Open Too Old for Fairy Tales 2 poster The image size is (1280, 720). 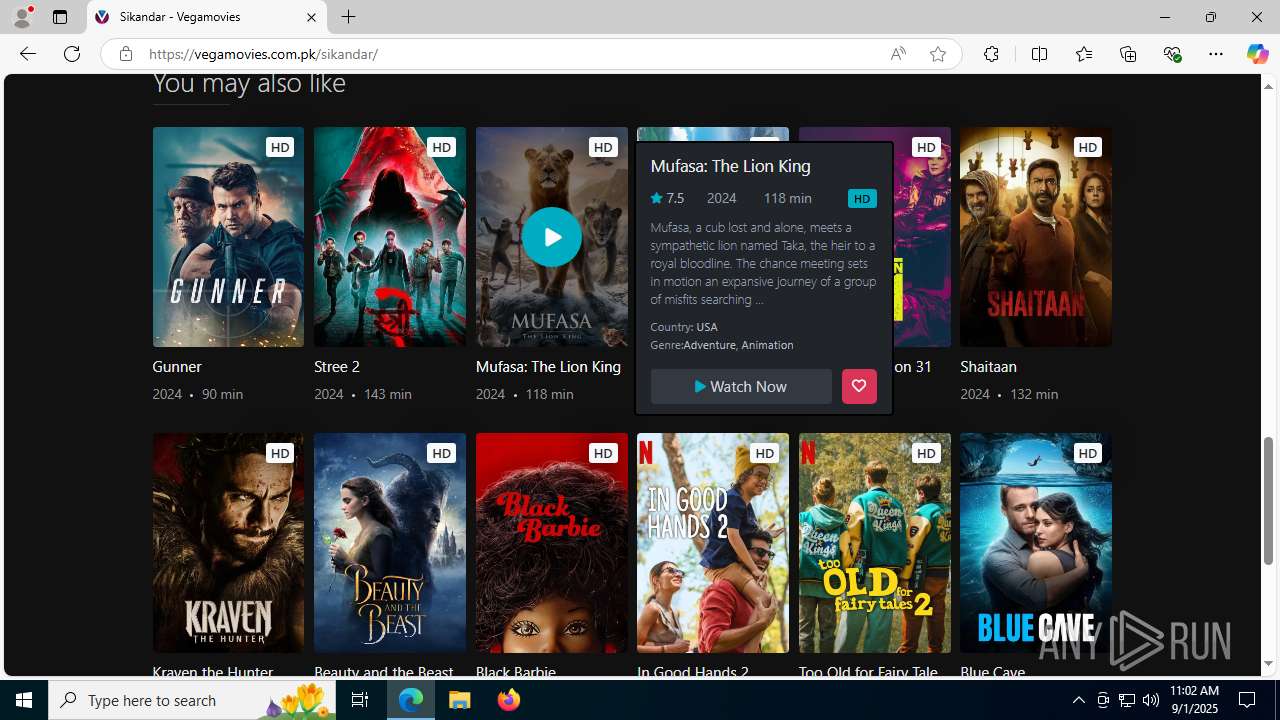875,543
